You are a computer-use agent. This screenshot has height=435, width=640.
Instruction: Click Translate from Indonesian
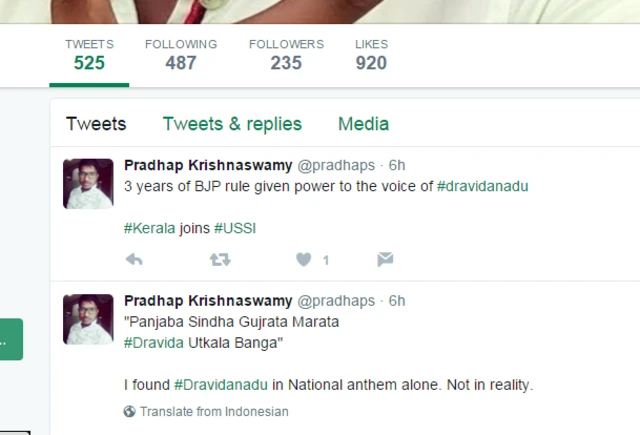(214, 411)
